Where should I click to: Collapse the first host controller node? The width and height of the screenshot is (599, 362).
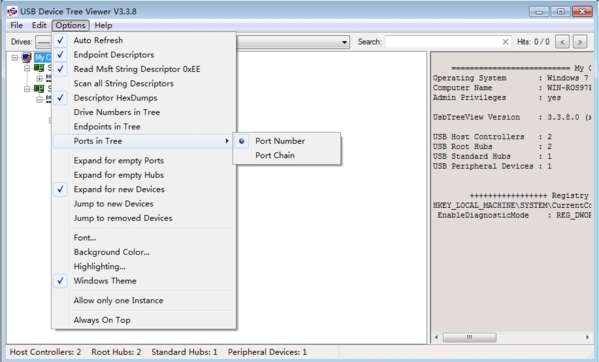coord(27,68)
